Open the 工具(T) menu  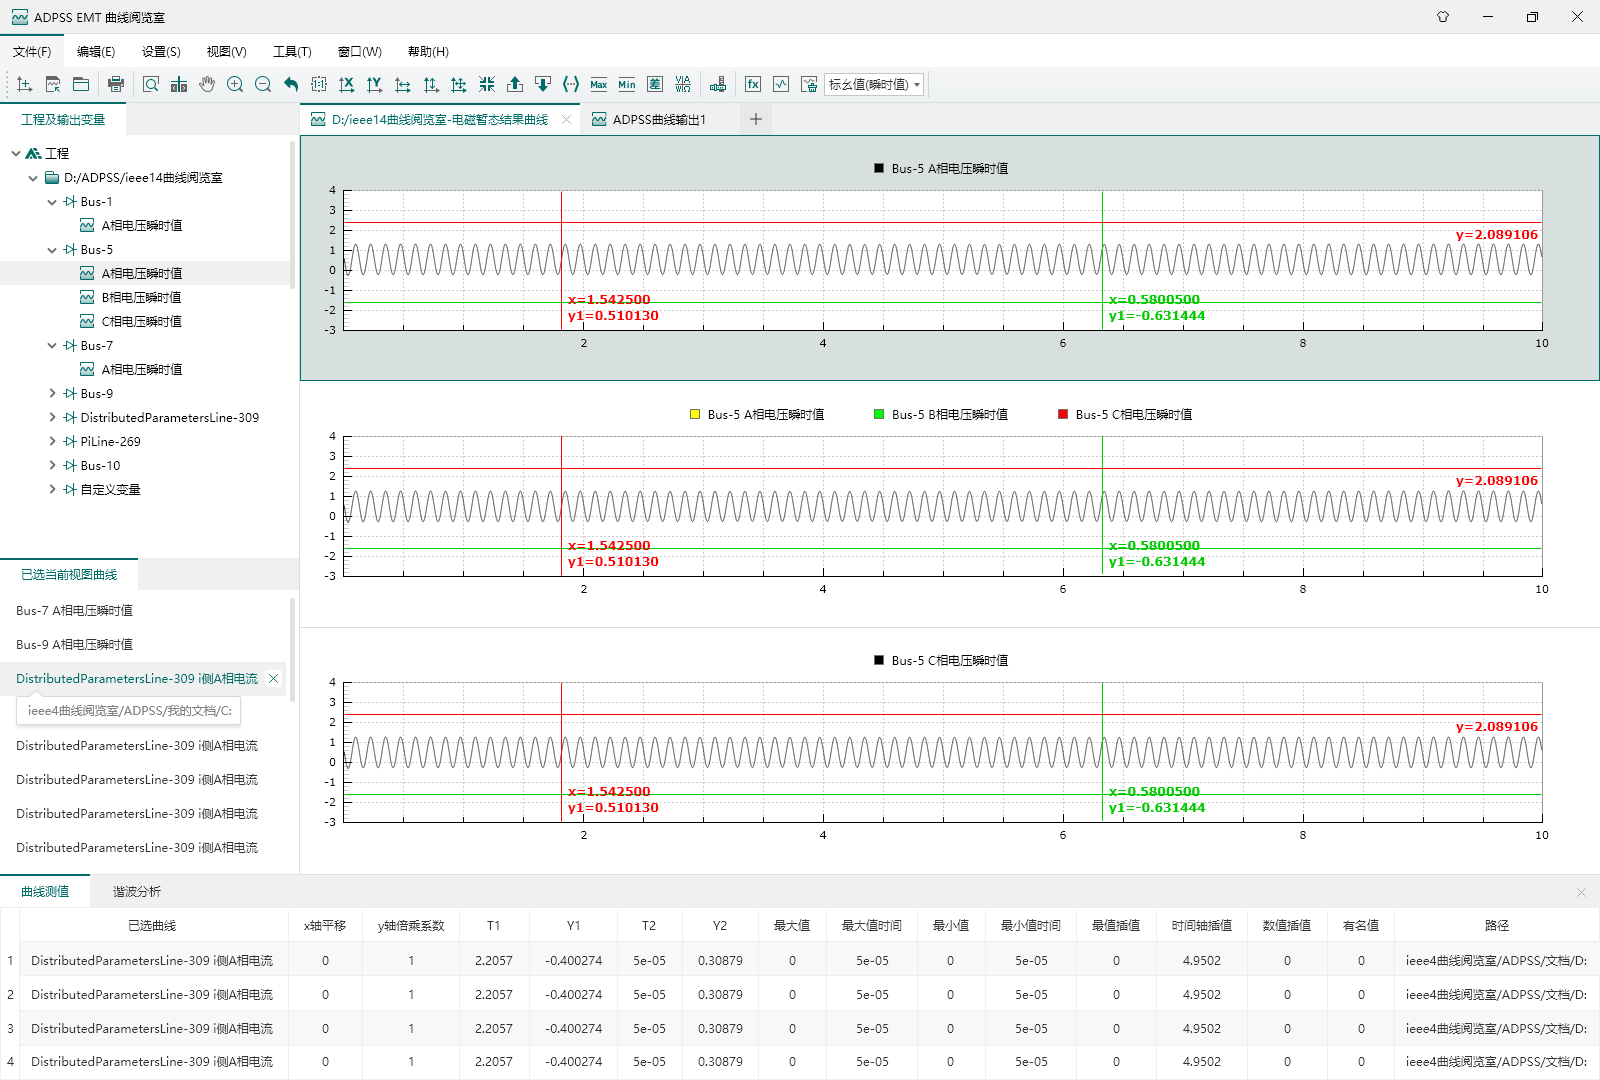(292, 52)
